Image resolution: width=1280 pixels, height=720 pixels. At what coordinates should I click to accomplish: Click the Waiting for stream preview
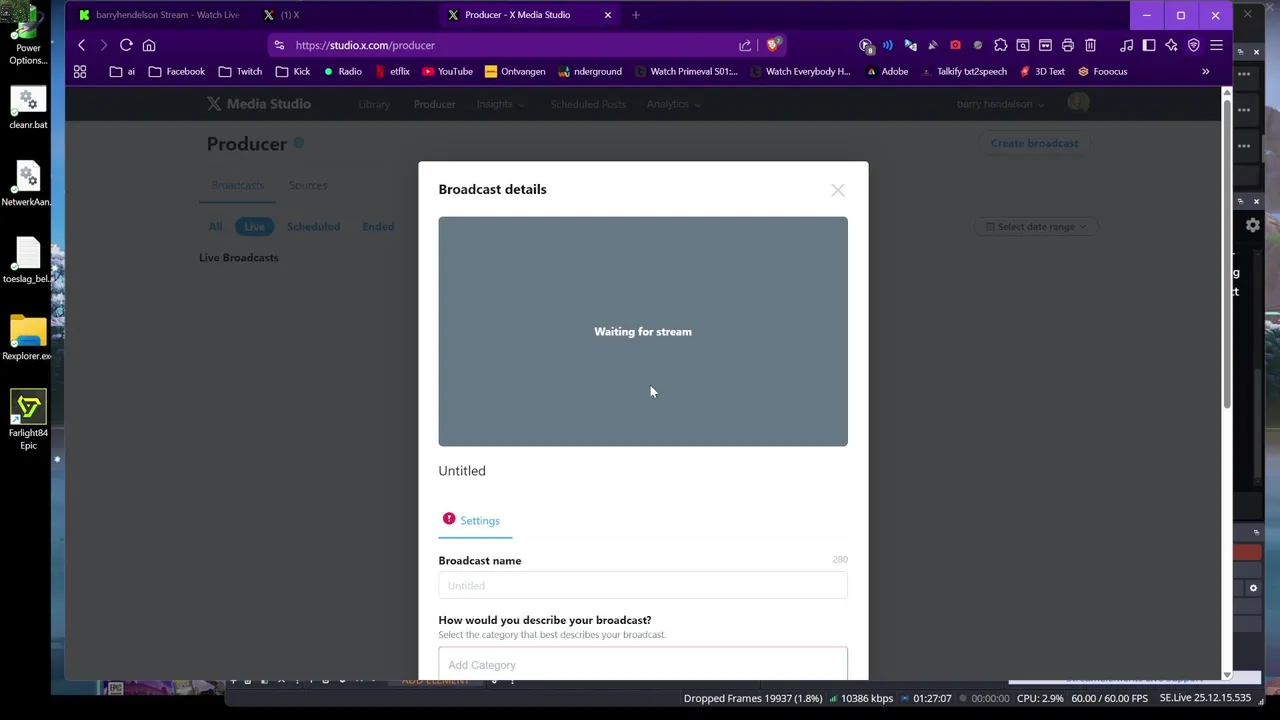coord(643,331)
